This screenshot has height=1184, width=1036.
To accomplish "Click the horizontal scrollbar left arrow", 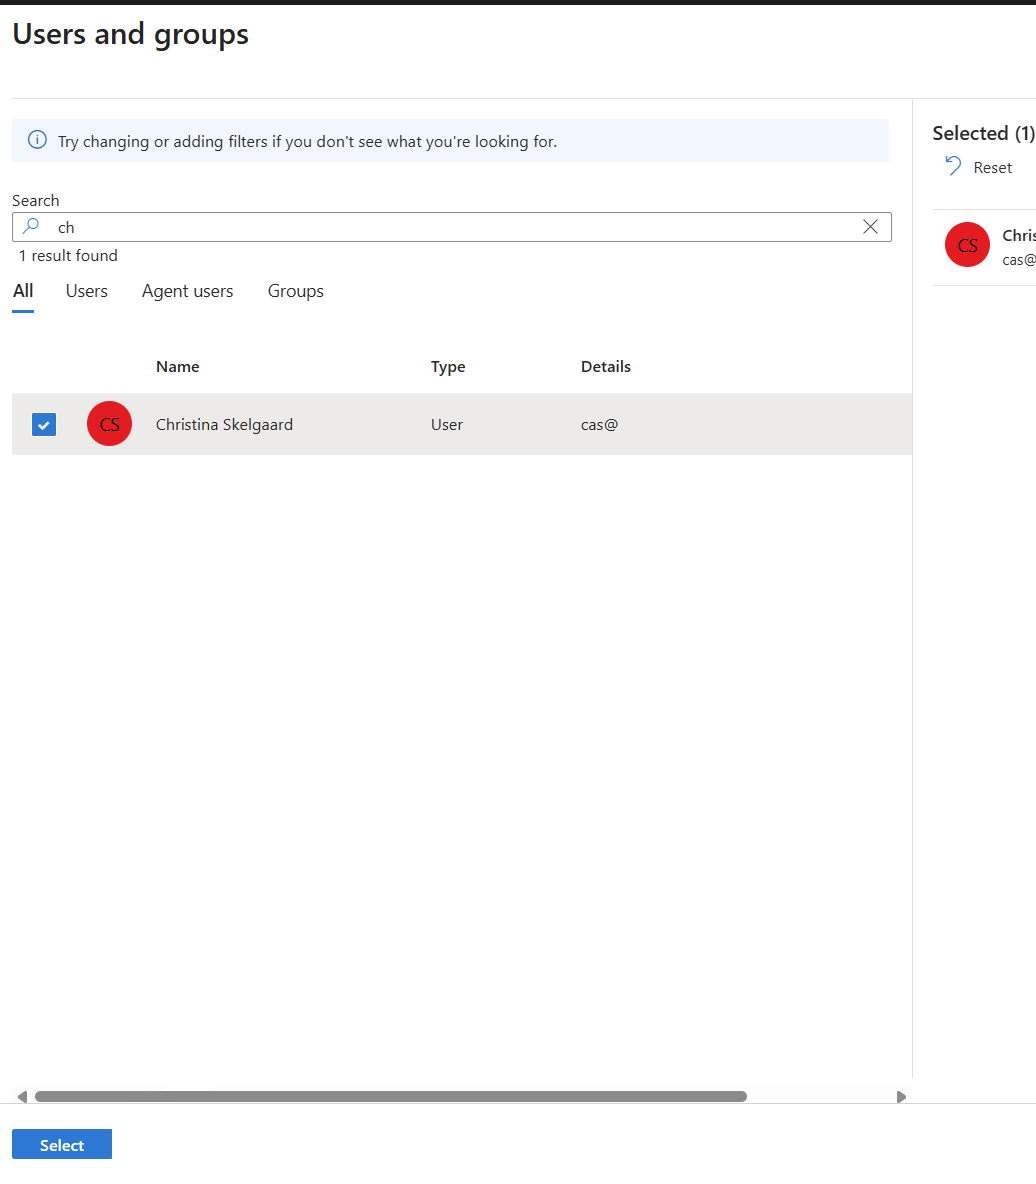I will 22,1096.
